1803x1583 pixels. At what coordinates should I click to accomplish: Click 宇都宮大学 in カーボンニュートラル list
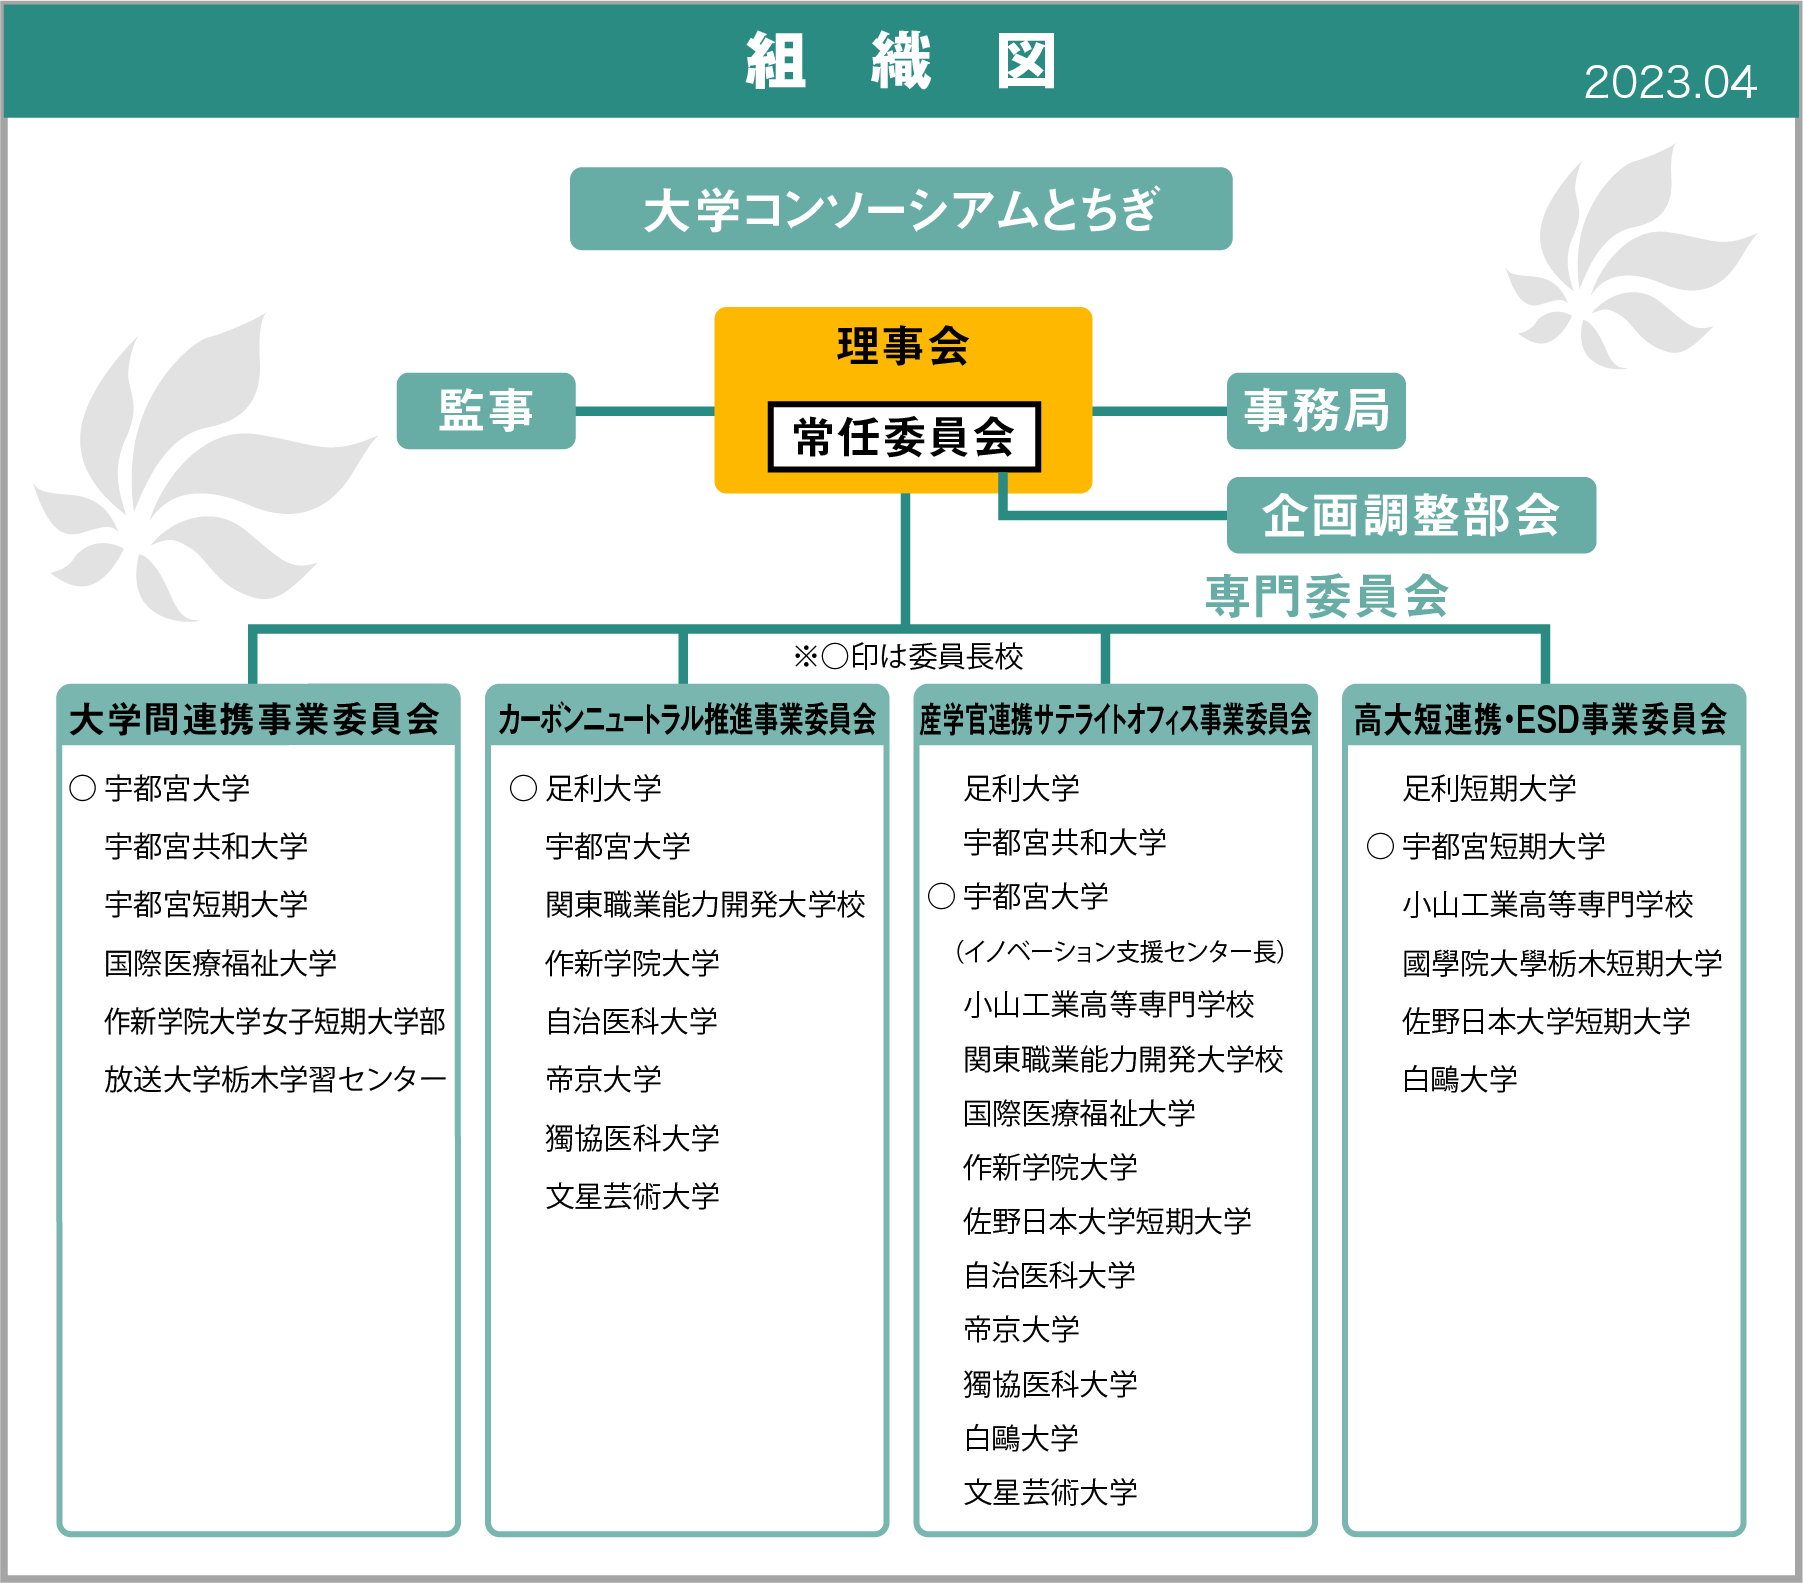pyautogui.click(x=618, y=847)
